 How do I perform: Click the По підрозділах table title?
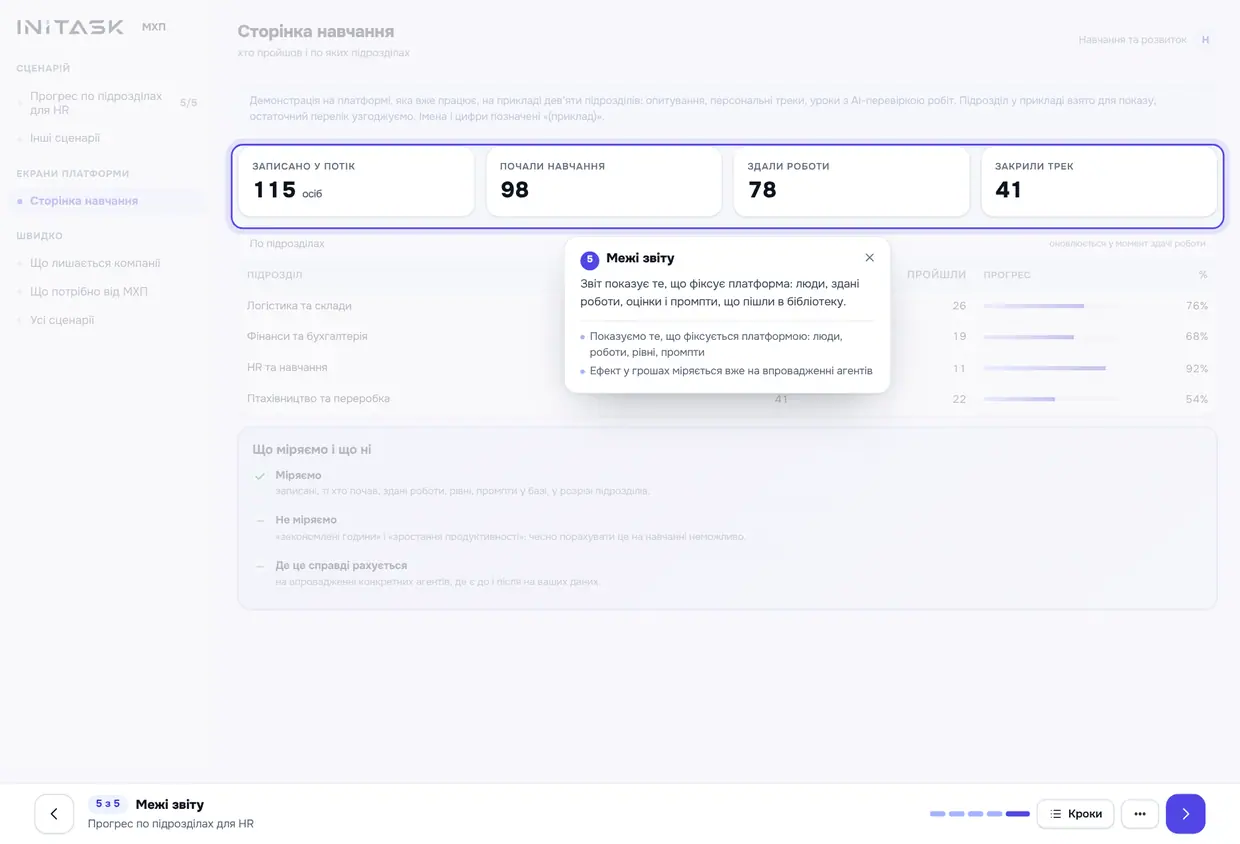[x=287, y=244]
